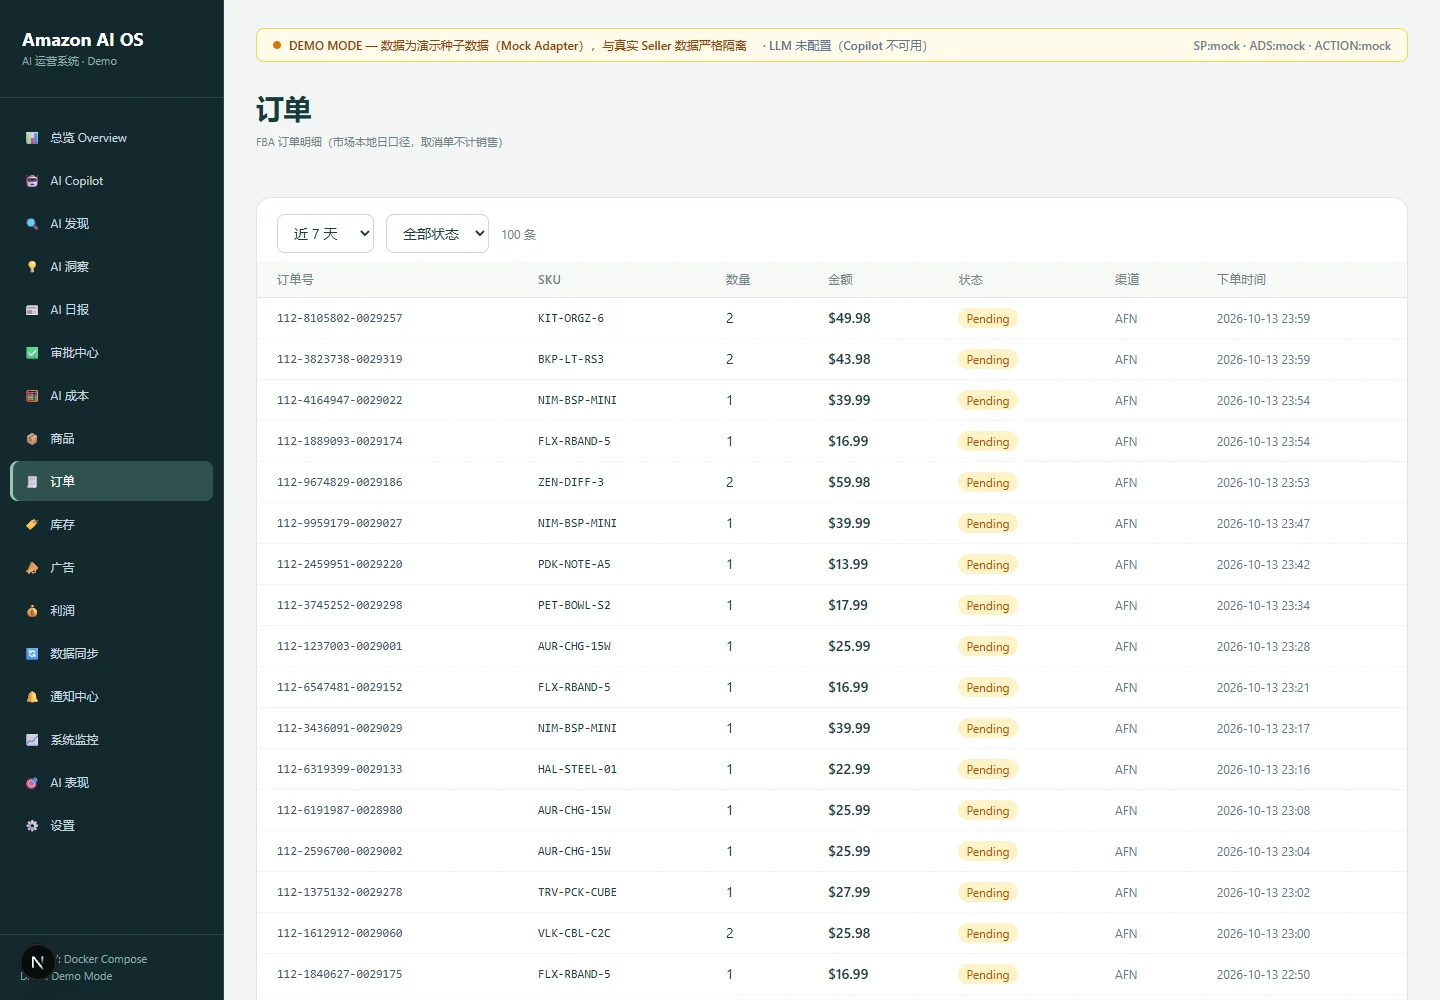
Task: Click the 金额 column header
Action: (840, 280)
